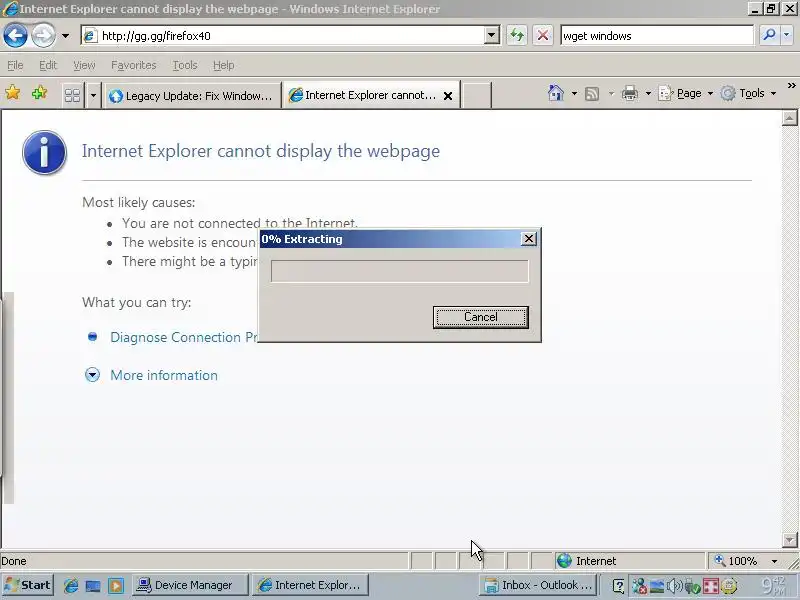Click the red security alert tray icon
Image resolution: width=800 pixels, height=600 pixels.
[710, 586]
